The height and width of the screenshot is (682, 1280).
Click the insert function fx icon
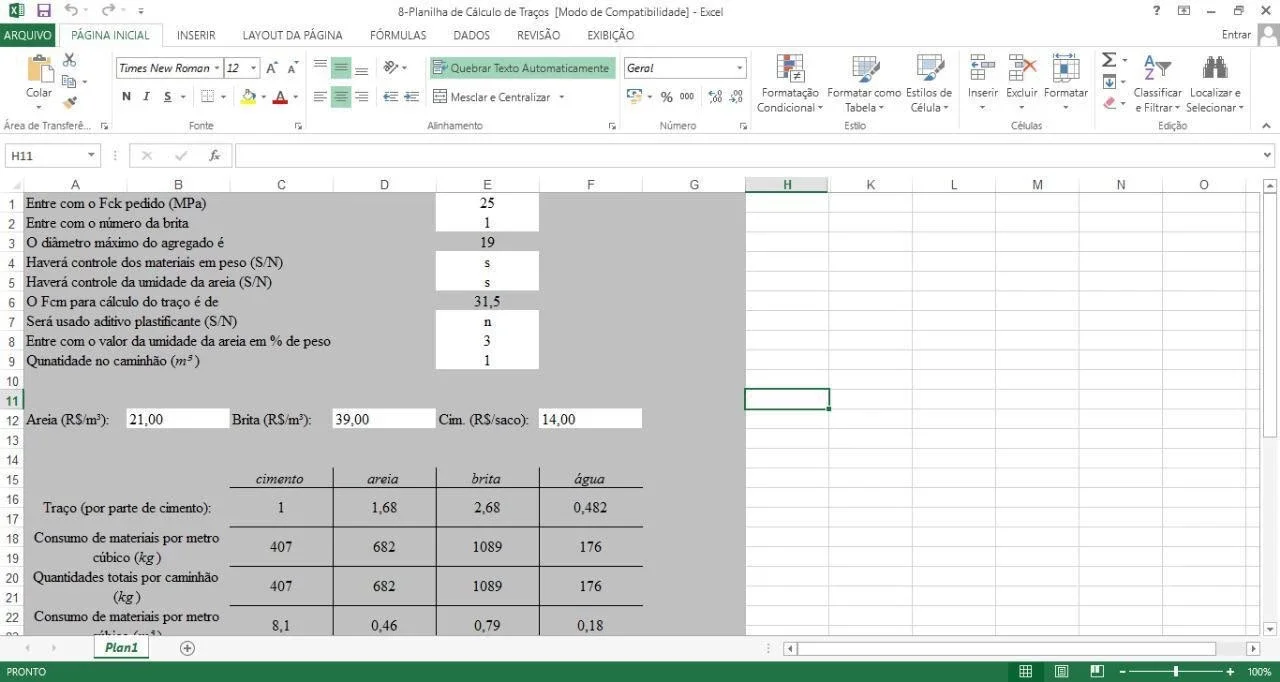click(214, 156)
